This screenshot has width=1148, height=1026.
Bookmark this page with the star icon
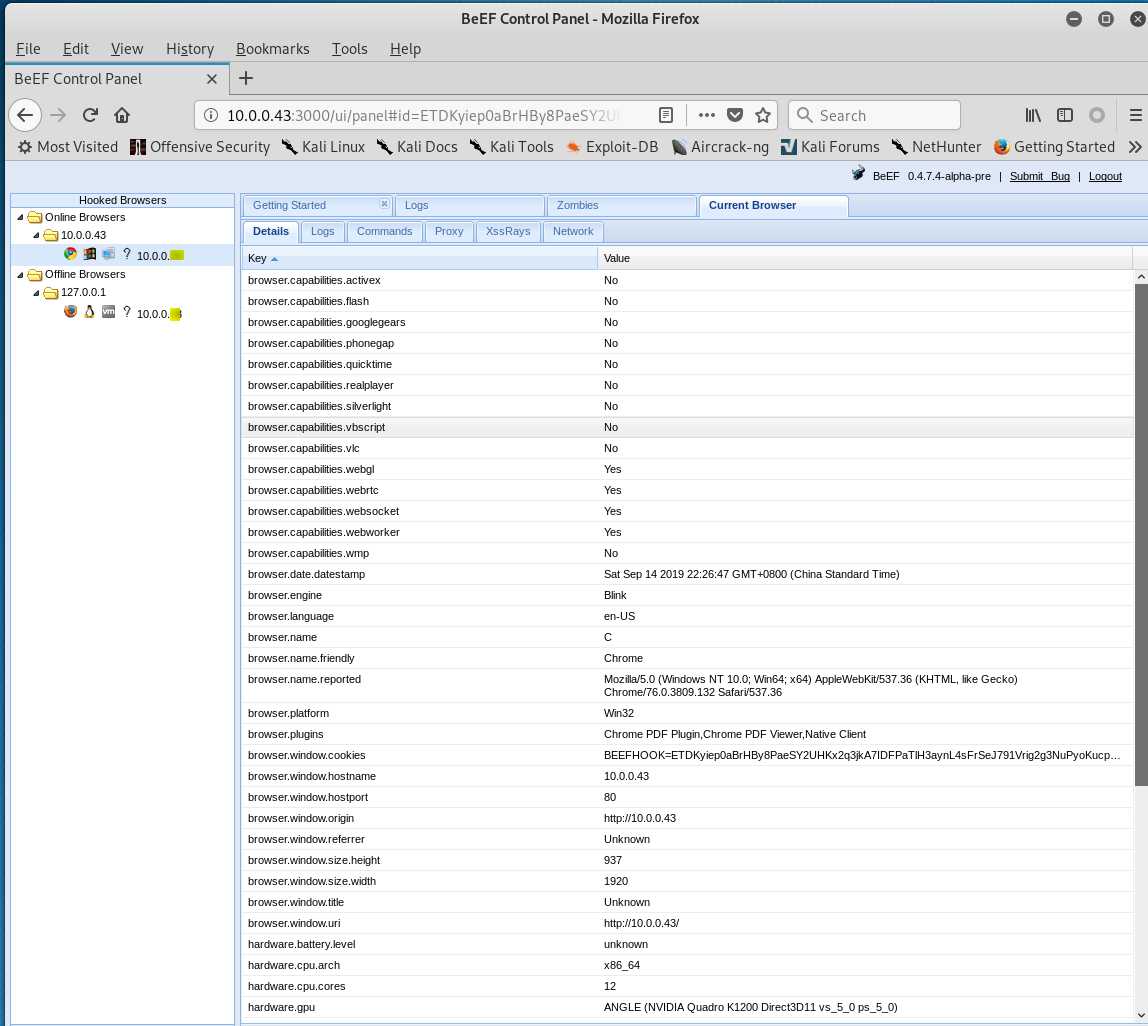click(763, 115)
